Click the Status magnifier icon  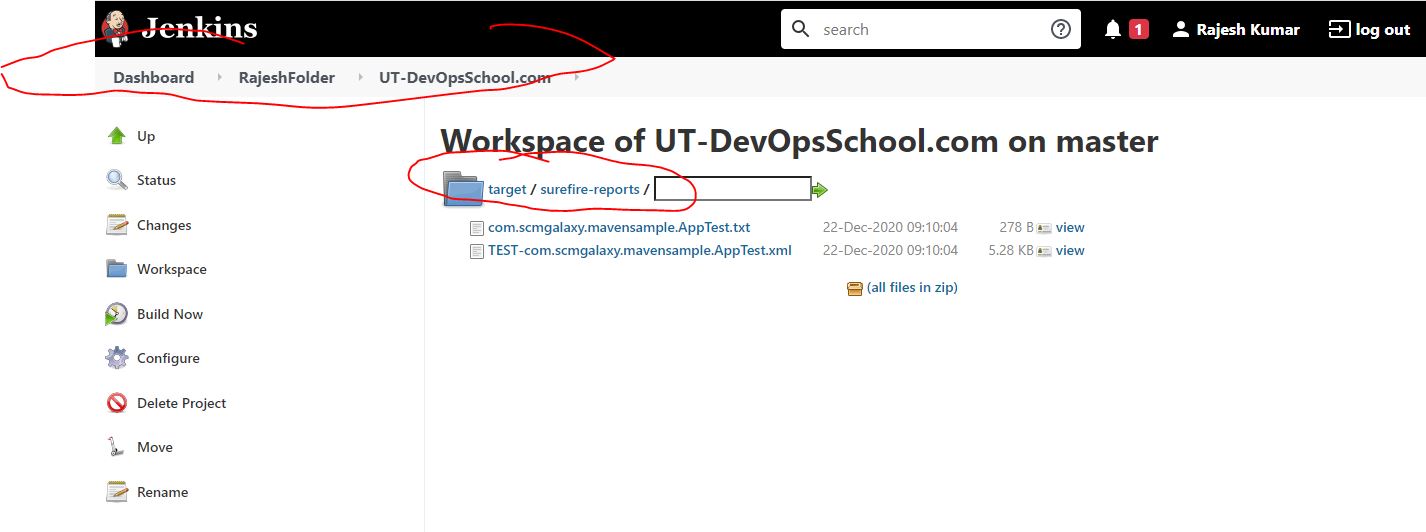(117, 180)
